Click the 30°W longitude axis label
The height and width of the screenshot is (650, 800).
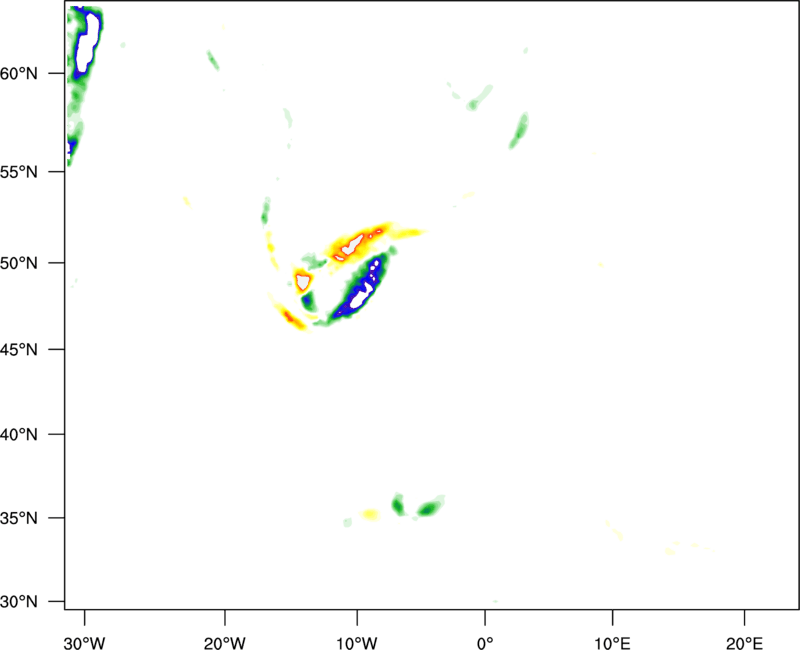pos(85,643)
